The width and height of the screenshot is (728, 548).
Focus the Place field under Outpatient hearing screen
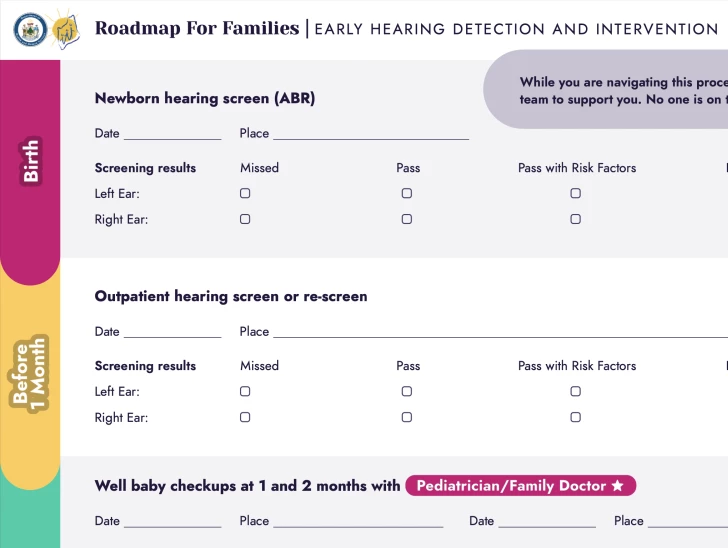pyautogui.click(x=500, y=331)
